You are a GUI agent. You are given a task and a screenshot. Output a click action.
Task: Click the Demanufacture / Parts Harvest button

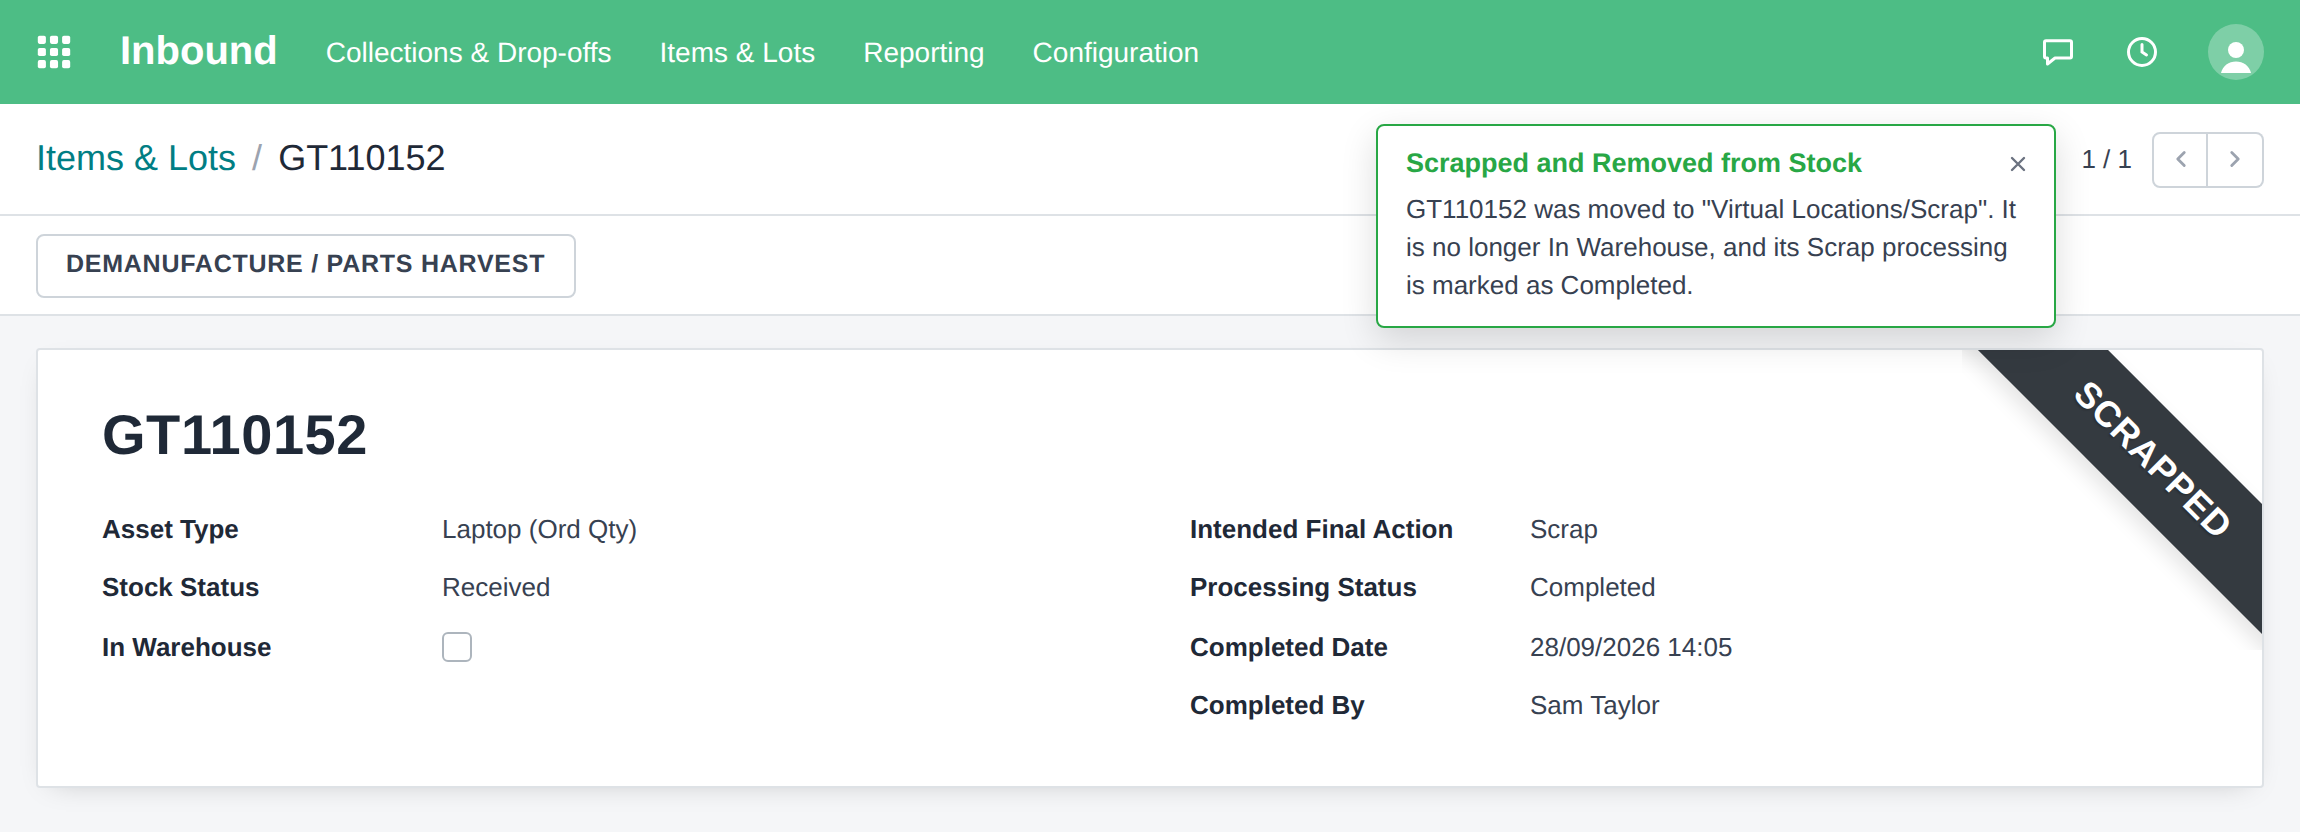pyautogui.click(x=306, y=265)
